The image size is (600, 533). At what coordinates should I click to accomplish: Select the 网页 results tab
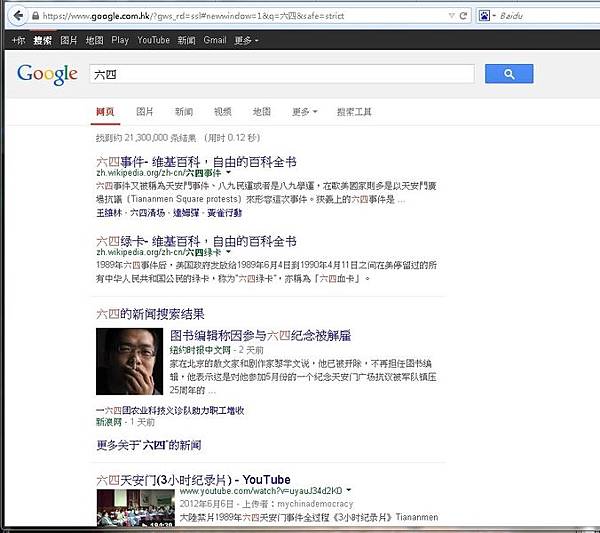105,112
